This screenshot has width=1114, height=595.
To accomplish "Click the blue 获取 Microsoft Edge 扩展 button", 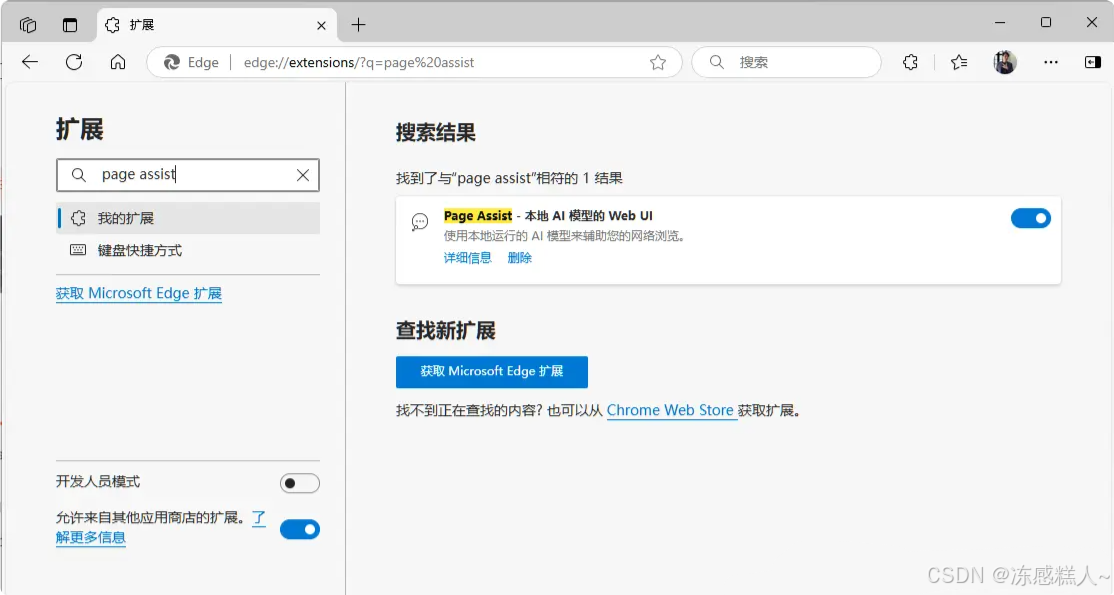I will [492, 372].
